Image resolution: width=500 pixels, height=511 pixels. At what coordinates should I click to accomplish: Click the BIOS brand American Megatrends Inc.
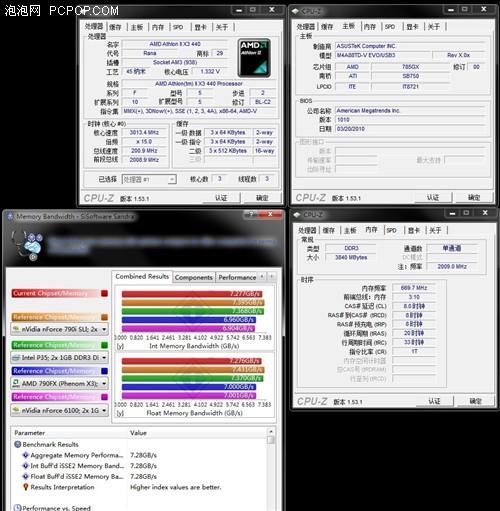[409, 111]
